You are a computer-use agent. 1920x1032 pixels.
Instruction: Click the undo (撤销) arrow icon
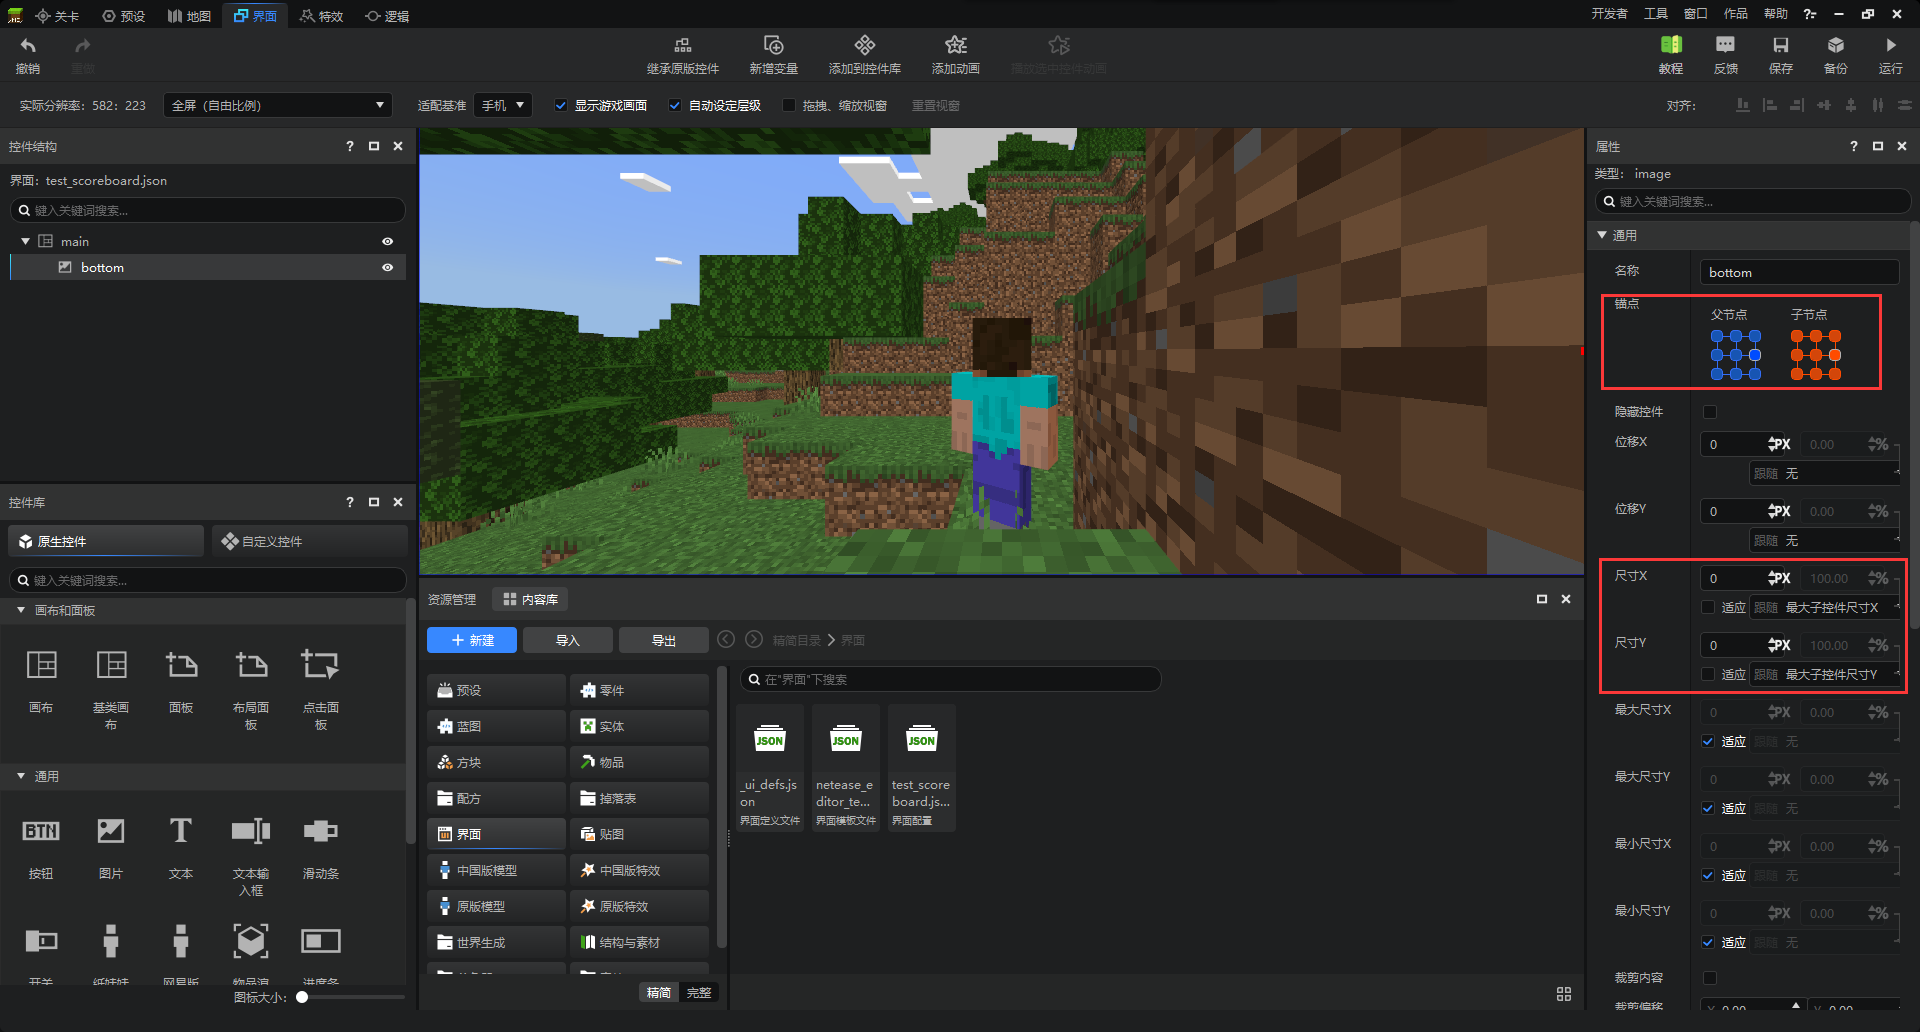(28, 46)
